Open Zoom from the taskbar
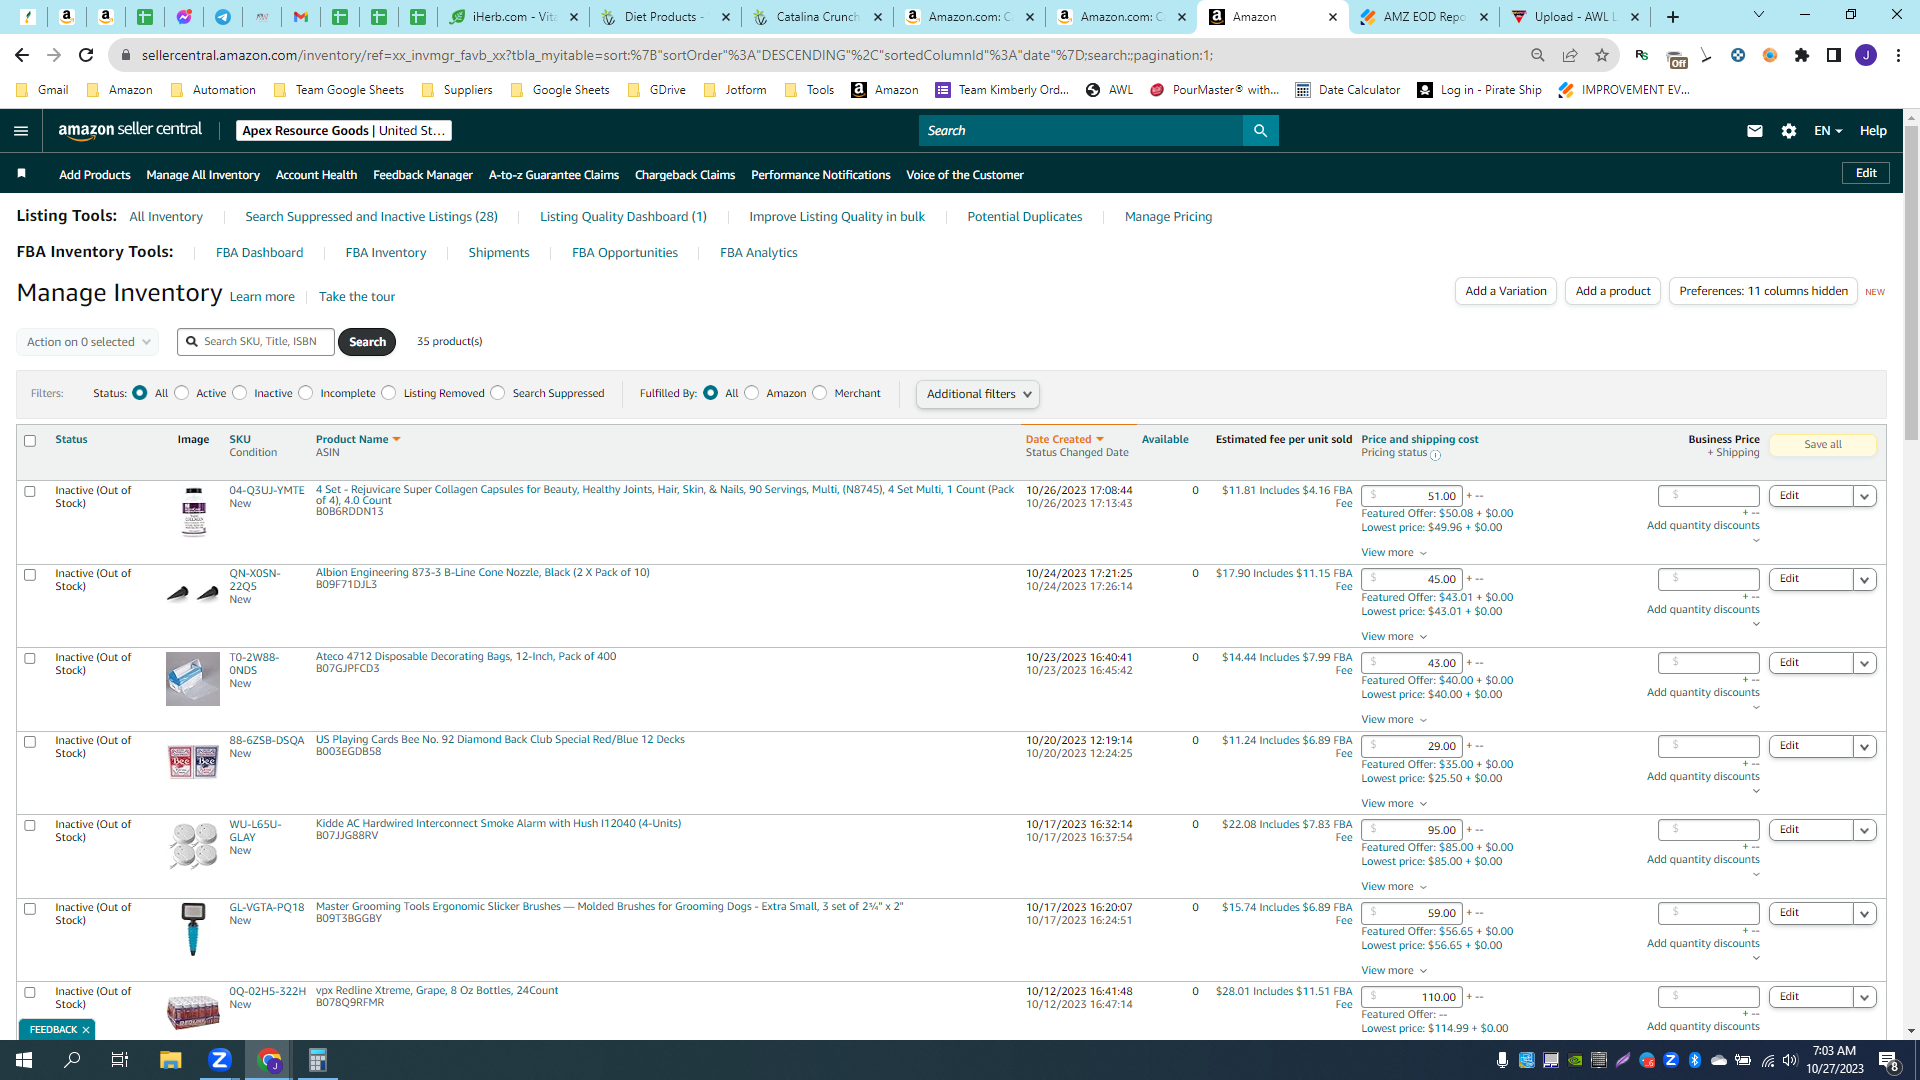Viewport: 1920px width, 1080px height. (220, 1060)
